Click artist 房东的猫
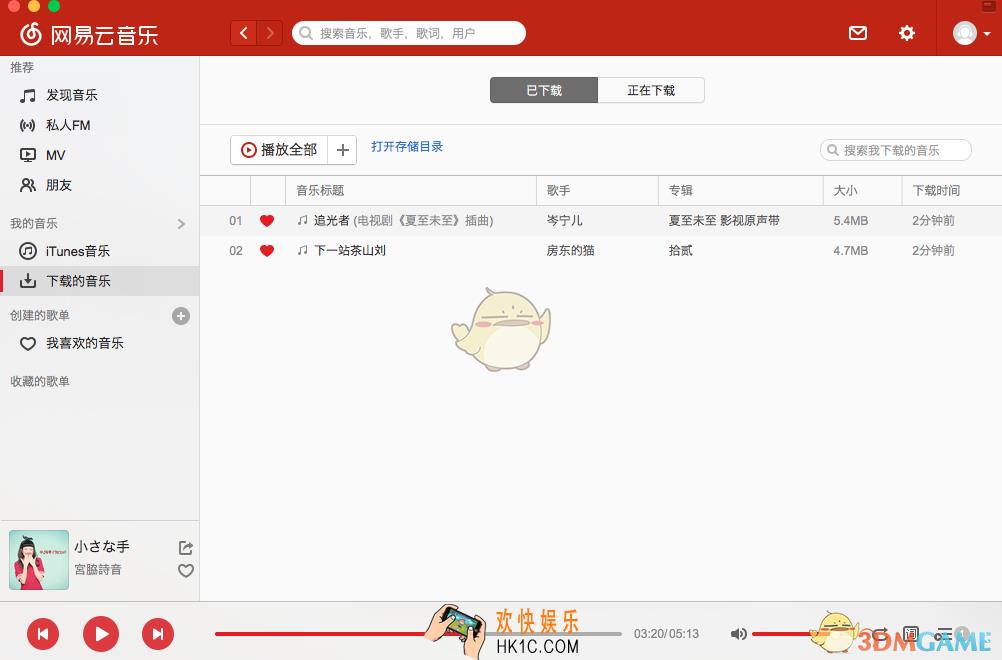Screen dimensions: 1002x660 [x=571, y=250]
